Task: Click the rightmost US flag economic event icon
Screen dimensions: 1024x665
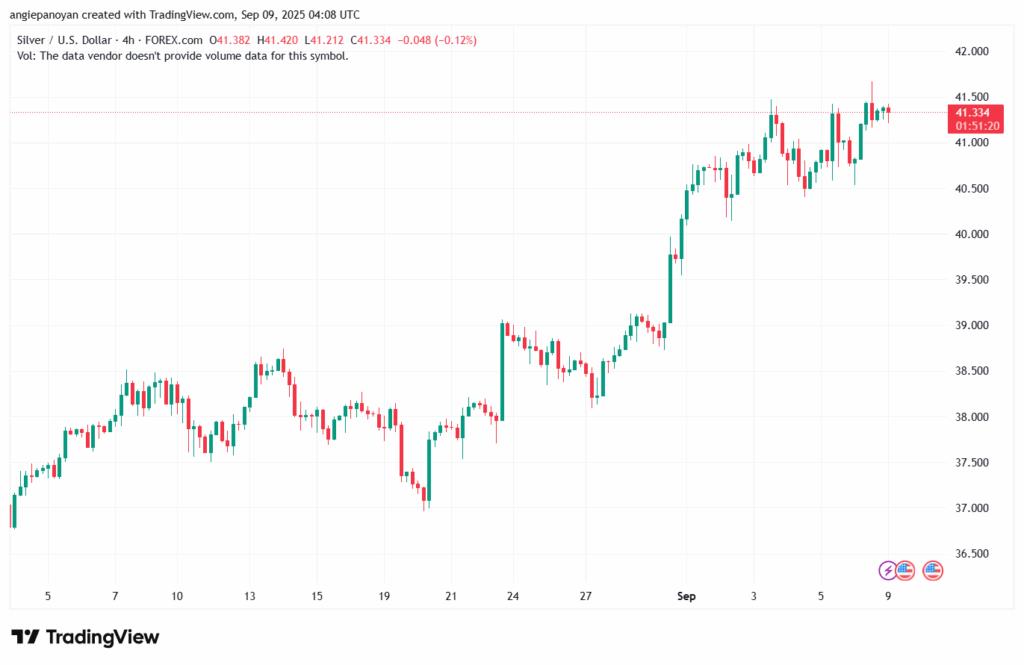Action: point(932,570)
